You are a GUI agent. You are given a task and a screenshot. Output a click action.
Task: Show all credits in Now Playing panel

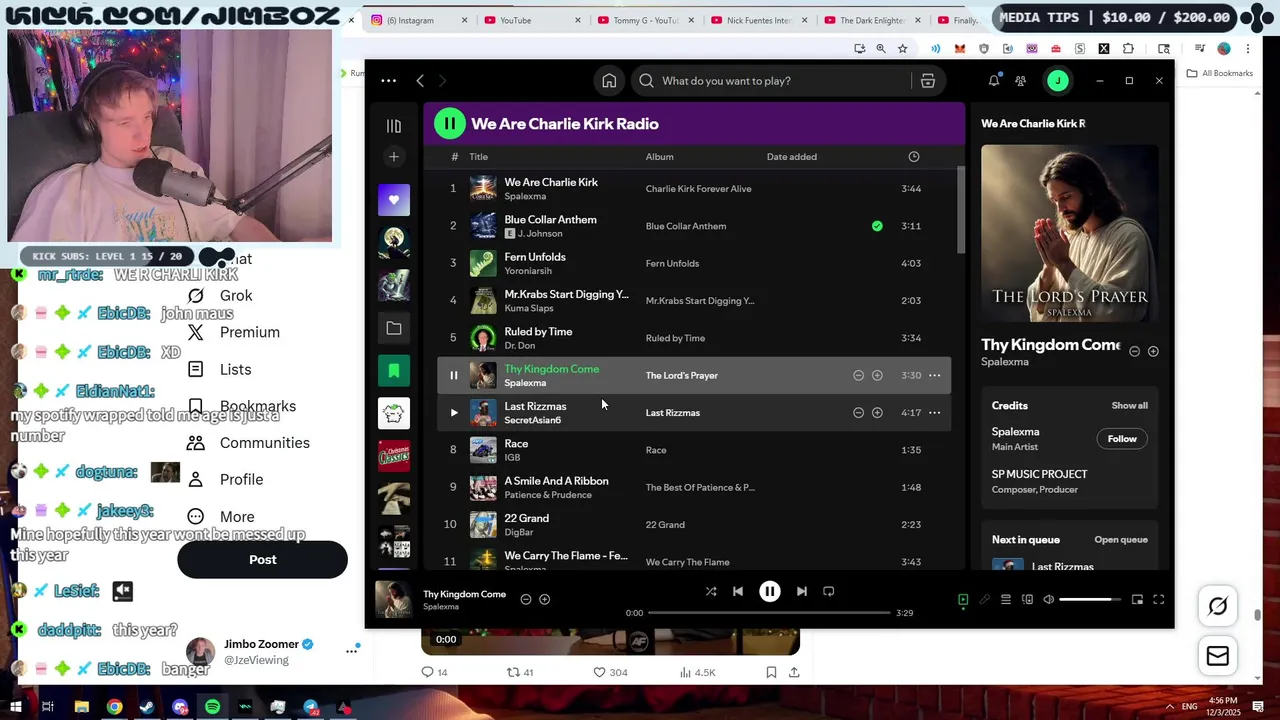pyautogui.click(x=1129, y=406)
